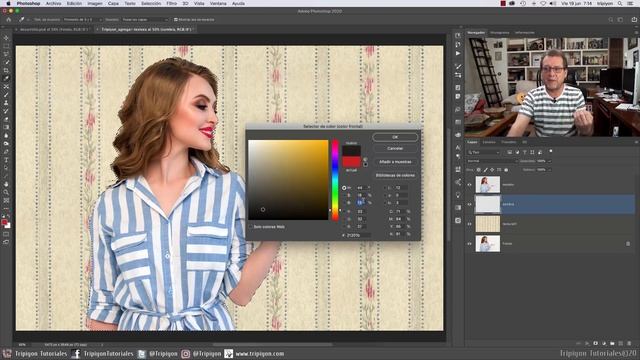Click OK in the color picker

[395, 137]
